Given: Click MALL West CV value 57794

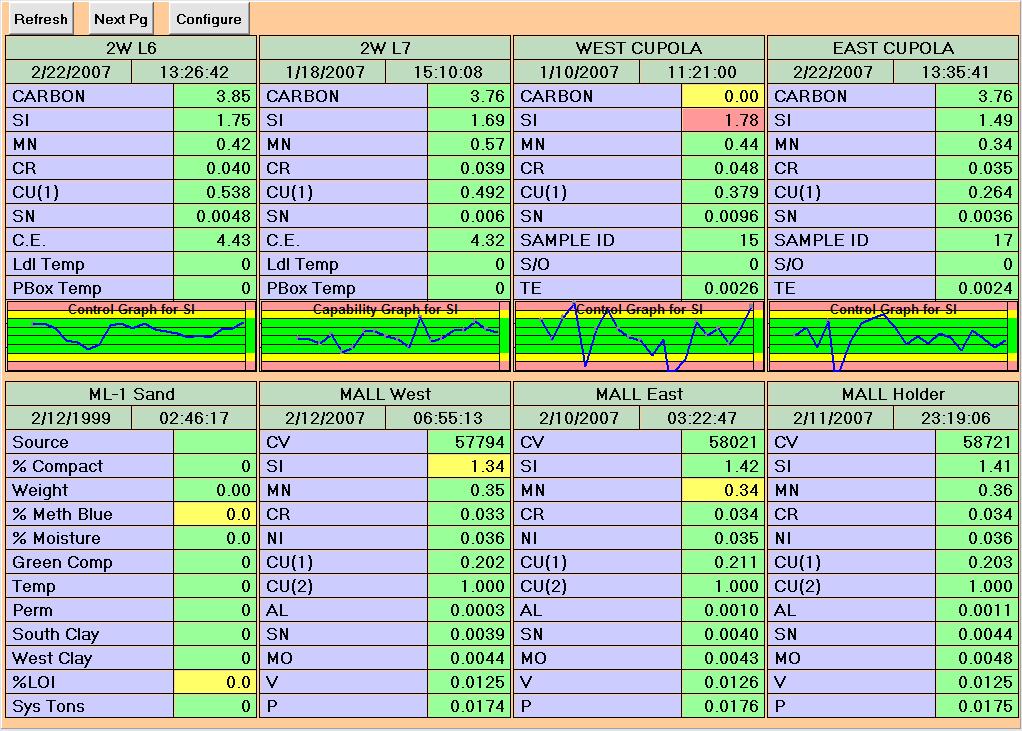Looking at the screenshot, I should tap(469, 442).
